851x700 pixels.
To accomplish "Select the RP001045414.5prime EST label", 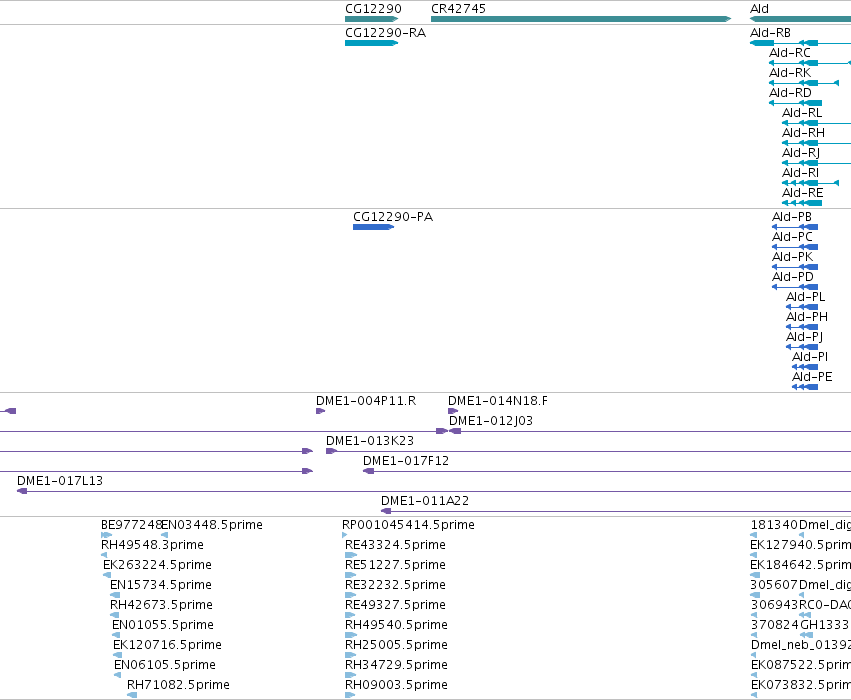I will pyautogui.click(x=408, y=525).
